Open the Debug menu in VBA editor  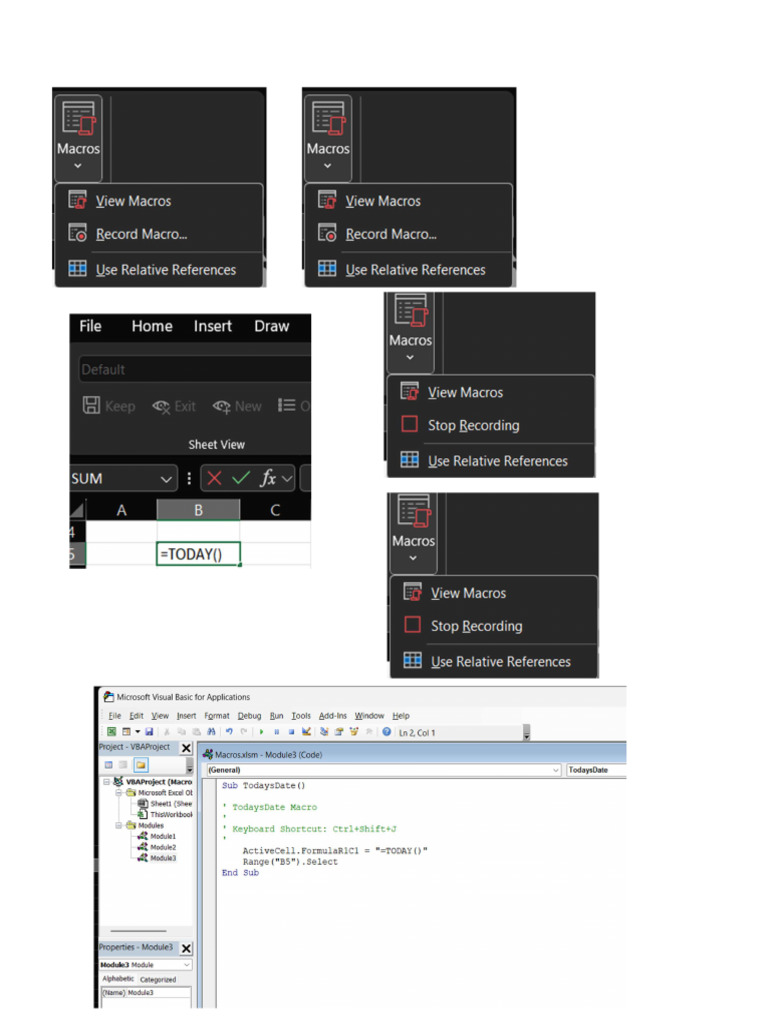click(249, 716)
